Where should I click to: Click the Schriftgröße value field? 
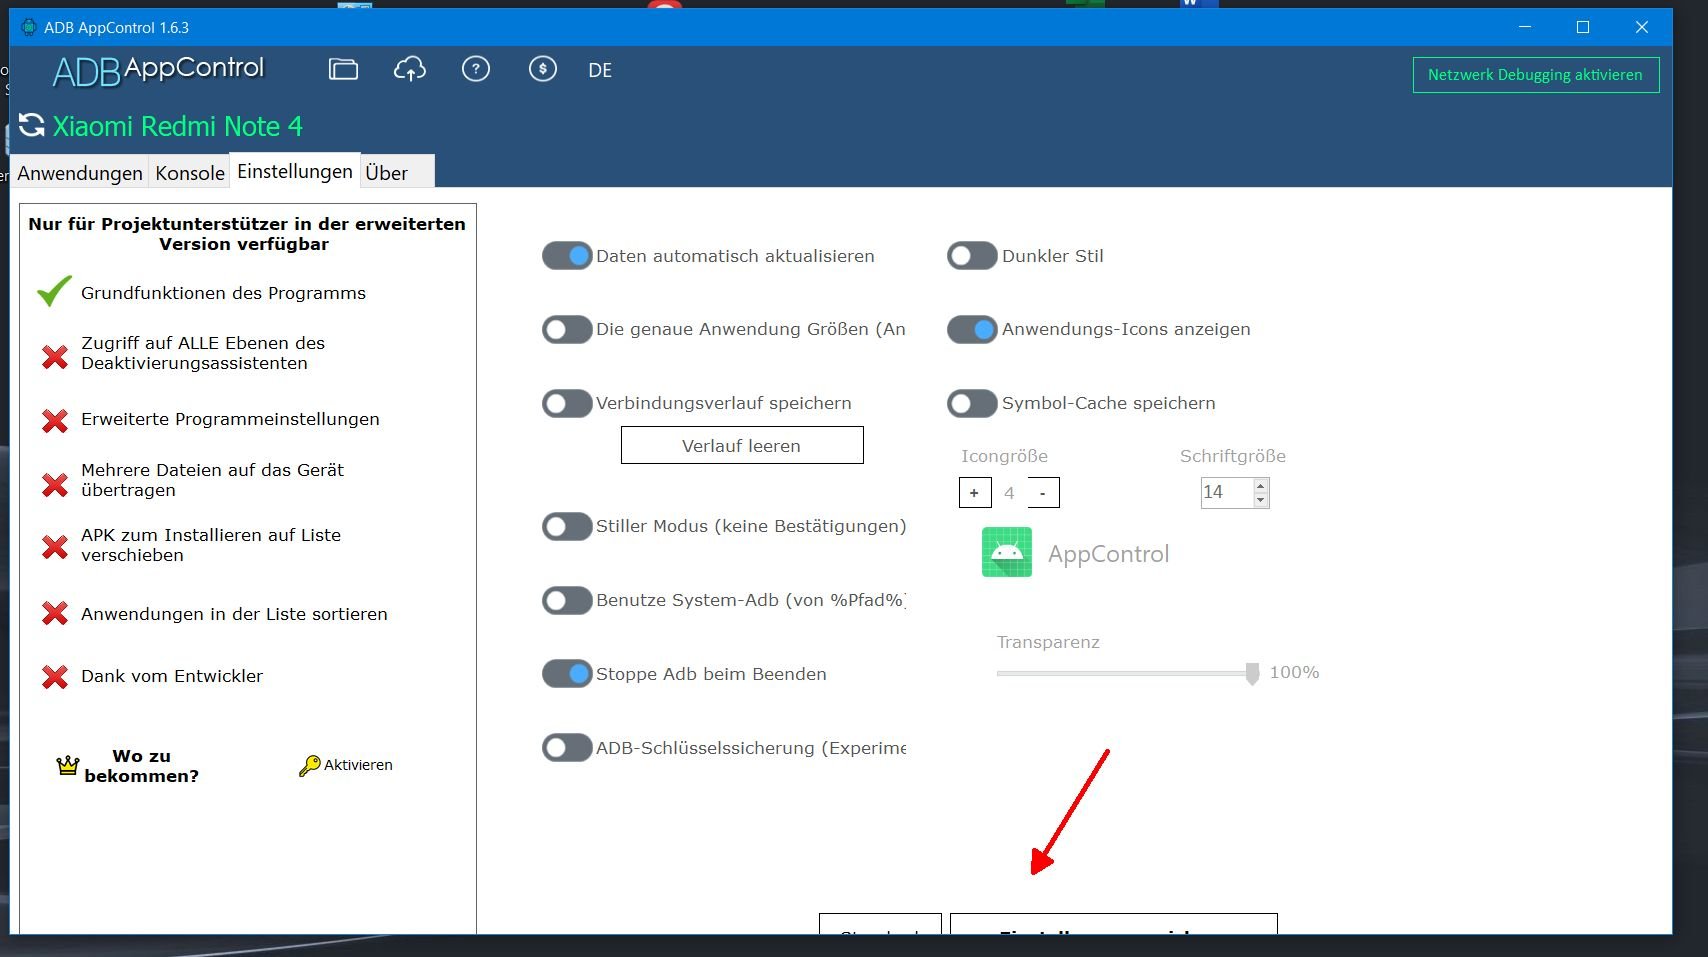1227,492
